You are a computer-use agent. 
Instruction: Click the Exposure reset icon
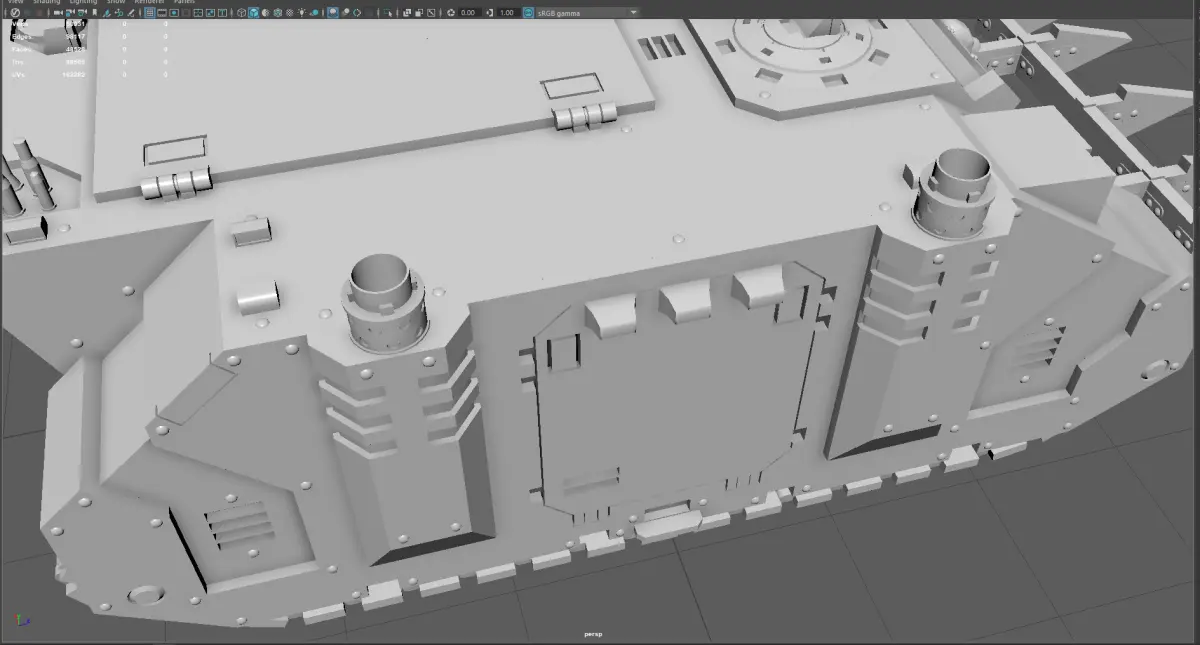coord(451,13)
